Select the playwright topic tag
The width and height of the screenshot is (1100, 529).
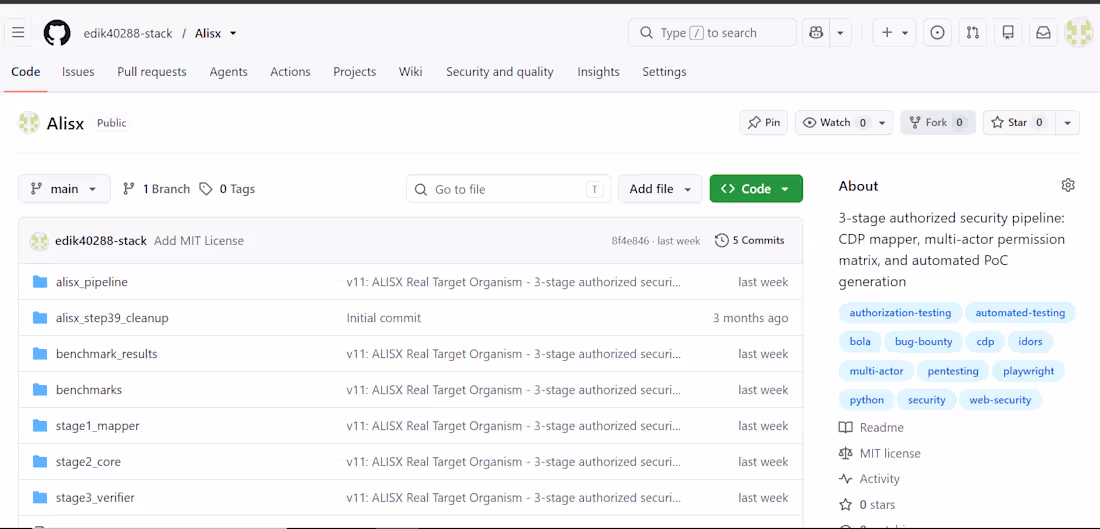[x=1028, y=371]
